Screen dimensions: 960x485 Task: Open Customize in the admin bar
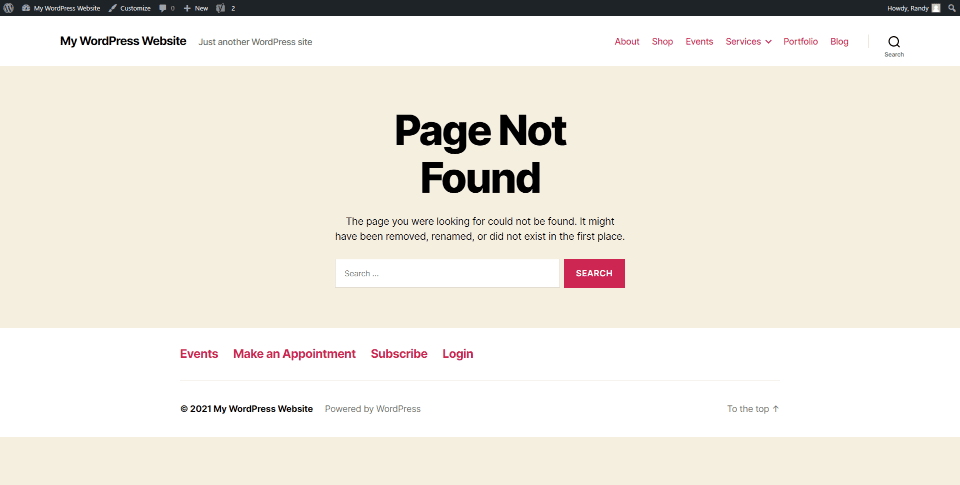coord(130,8)
